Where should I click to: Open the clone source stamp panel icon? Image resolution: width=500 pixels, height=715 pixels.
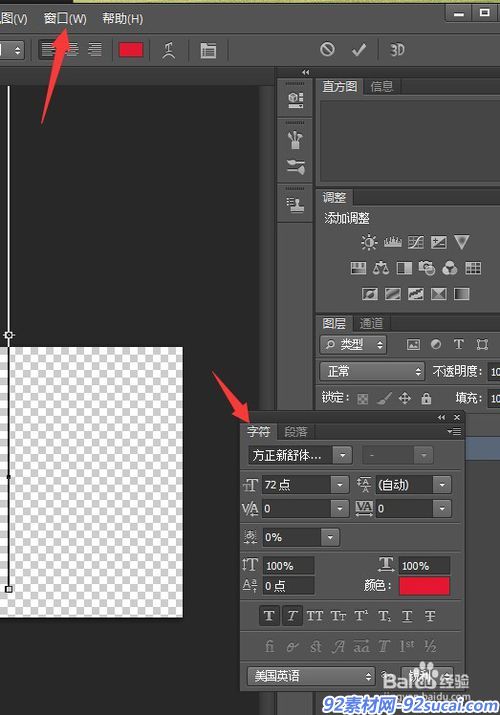[295, 205]
